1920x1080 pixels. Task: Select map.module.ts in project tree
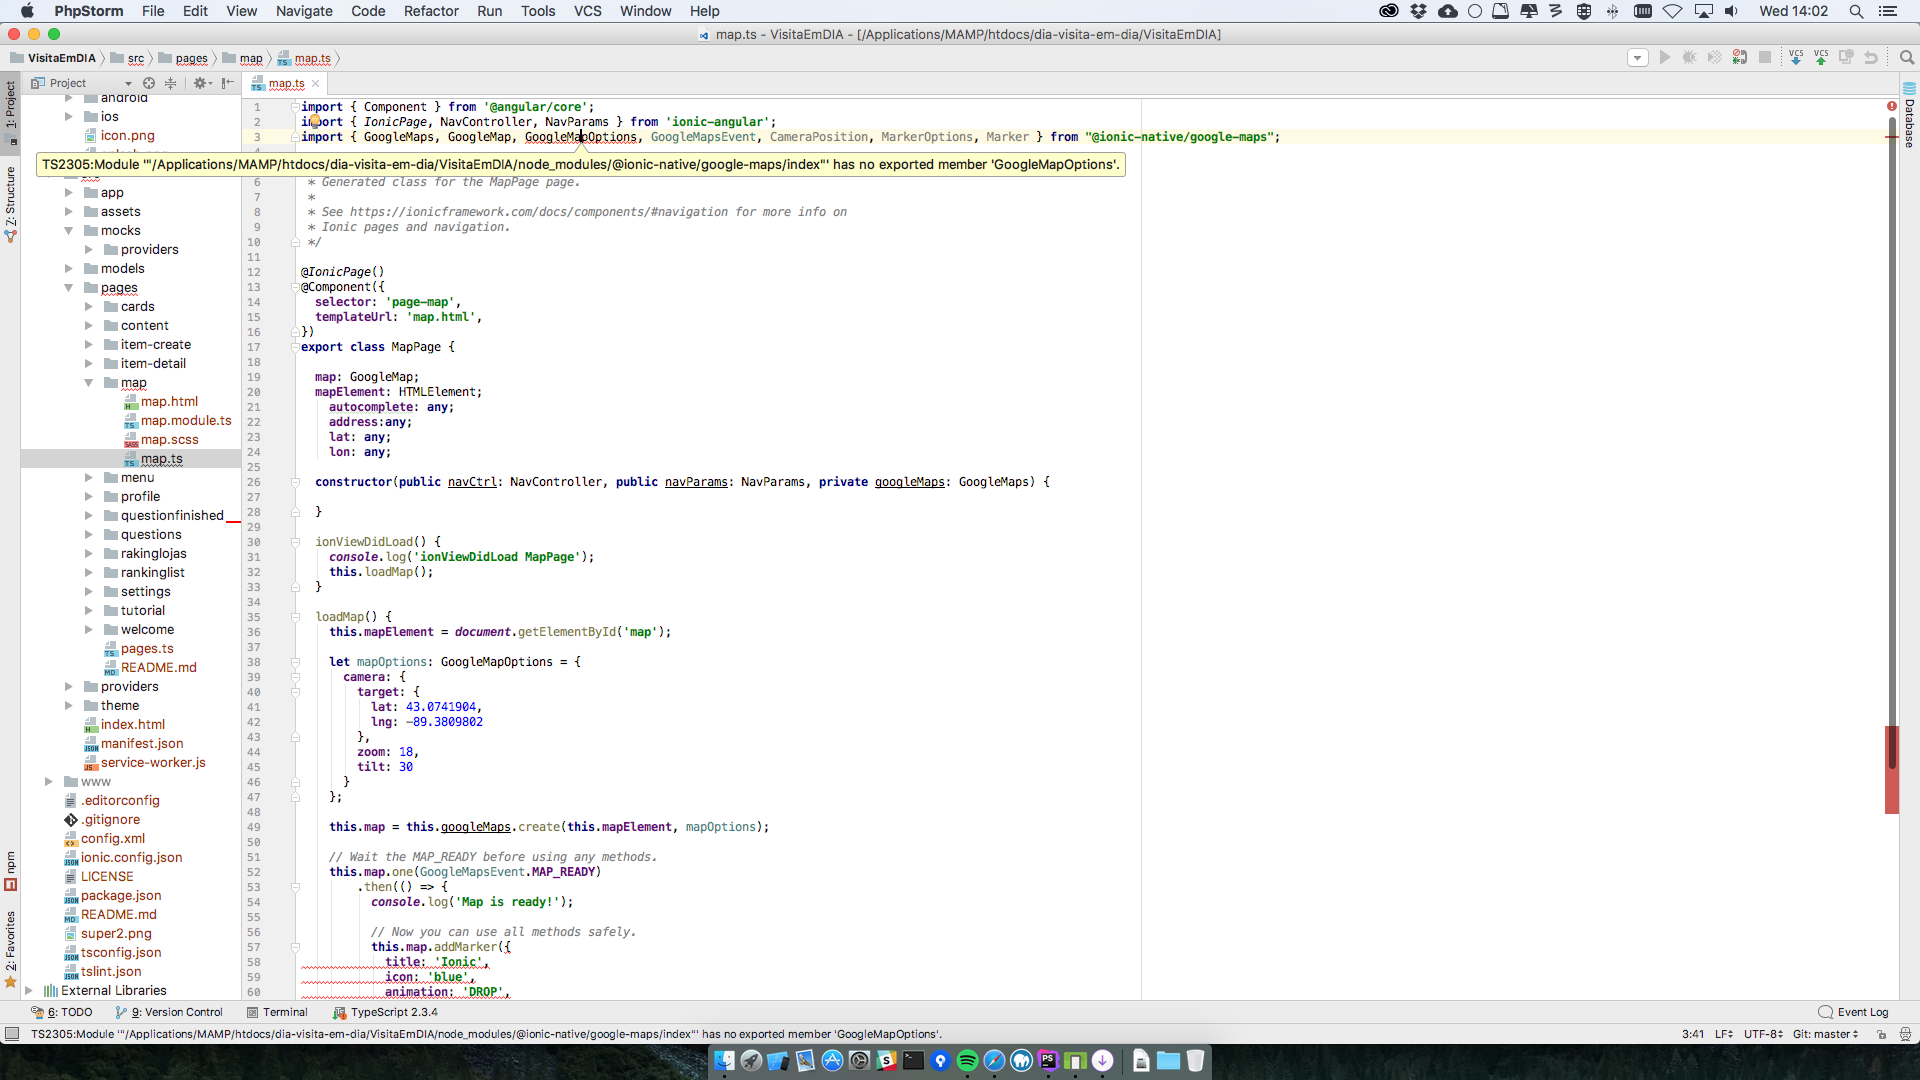(x=186, y=421)
